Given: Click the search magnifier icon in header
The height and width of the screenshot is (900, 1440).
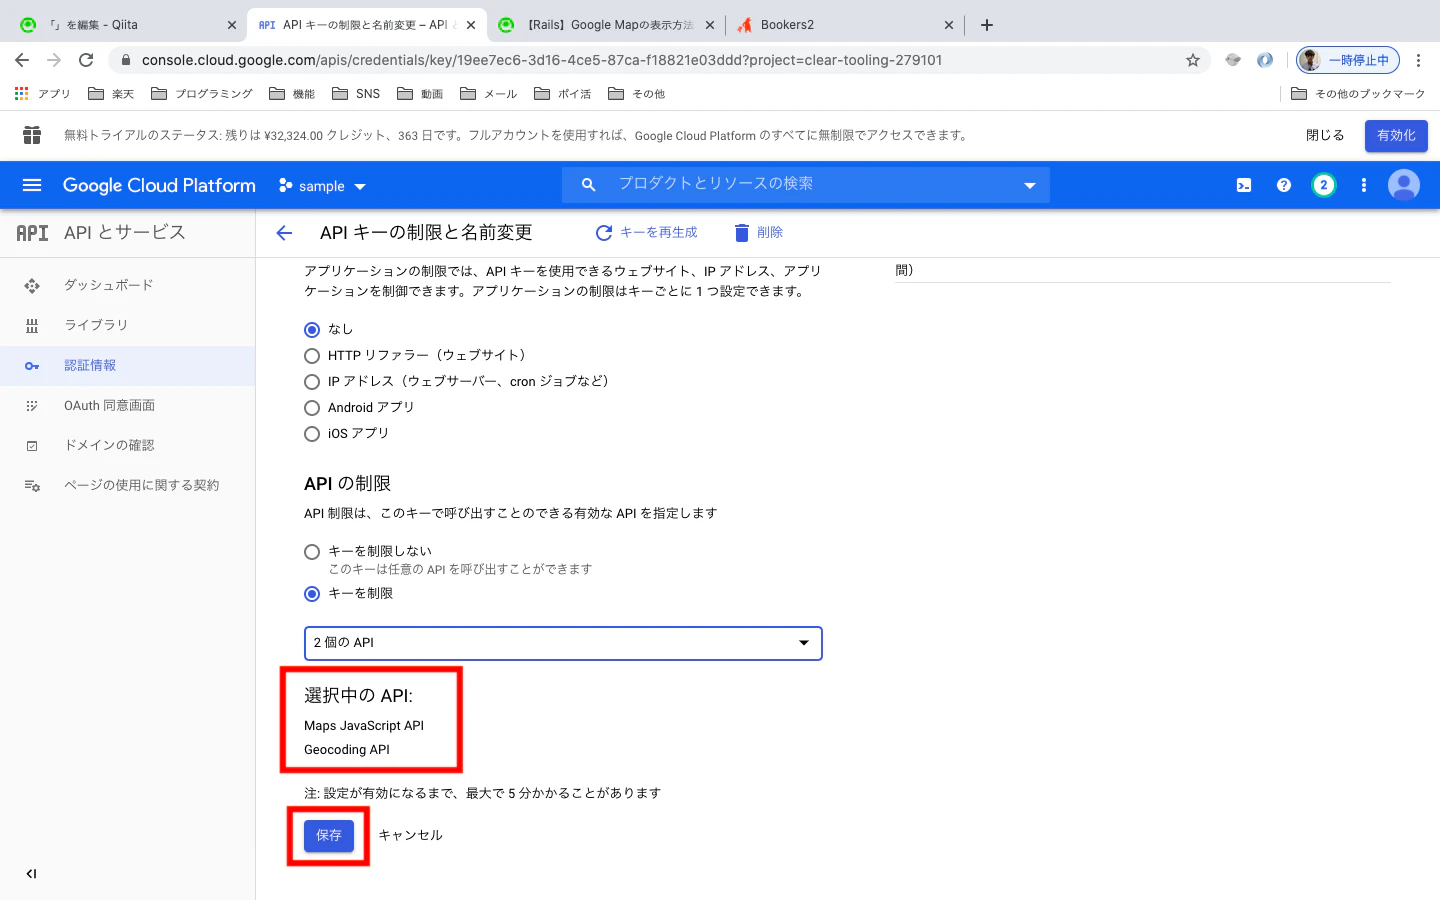Looking at the screenshot, I should click(588, 185).
